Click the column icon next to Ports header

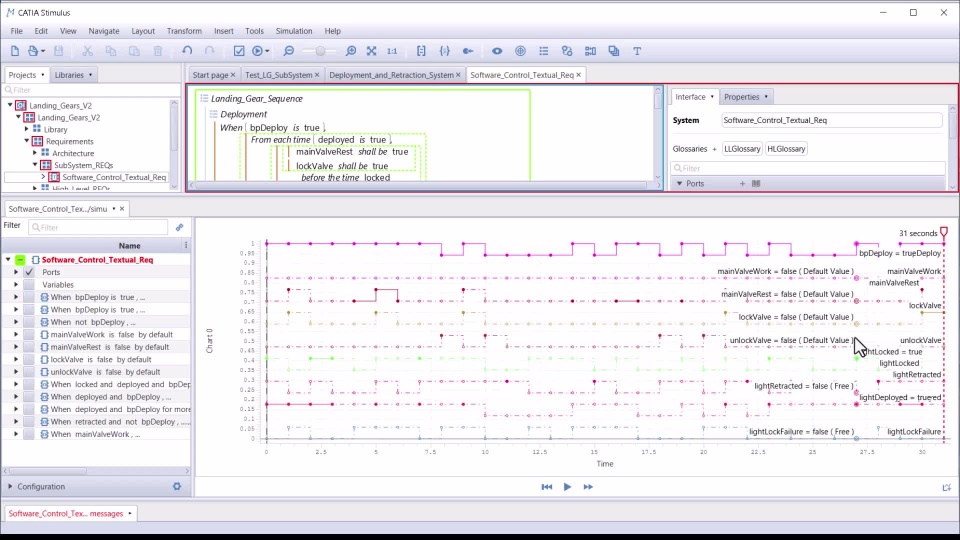756,184
